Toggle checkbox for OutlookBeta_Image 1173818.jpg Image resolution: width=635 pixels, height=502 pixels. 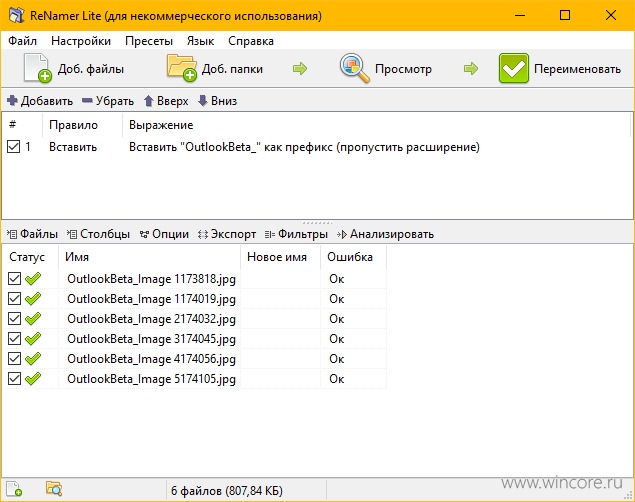[14, 279]
